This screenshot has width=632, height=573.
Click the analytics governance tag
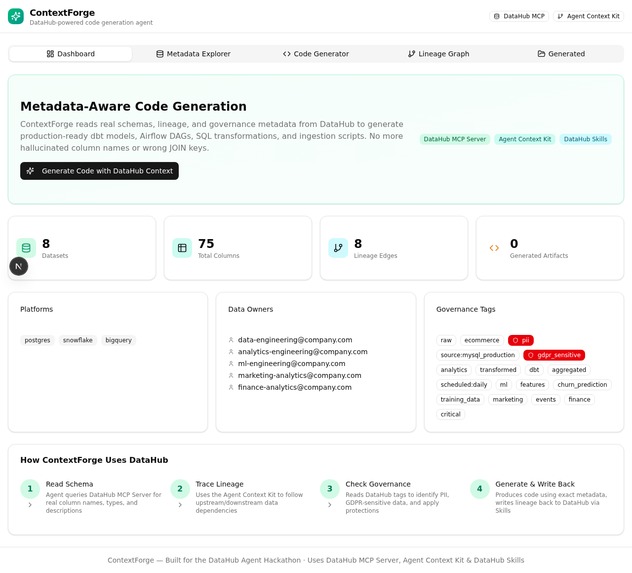pos(454,370)
